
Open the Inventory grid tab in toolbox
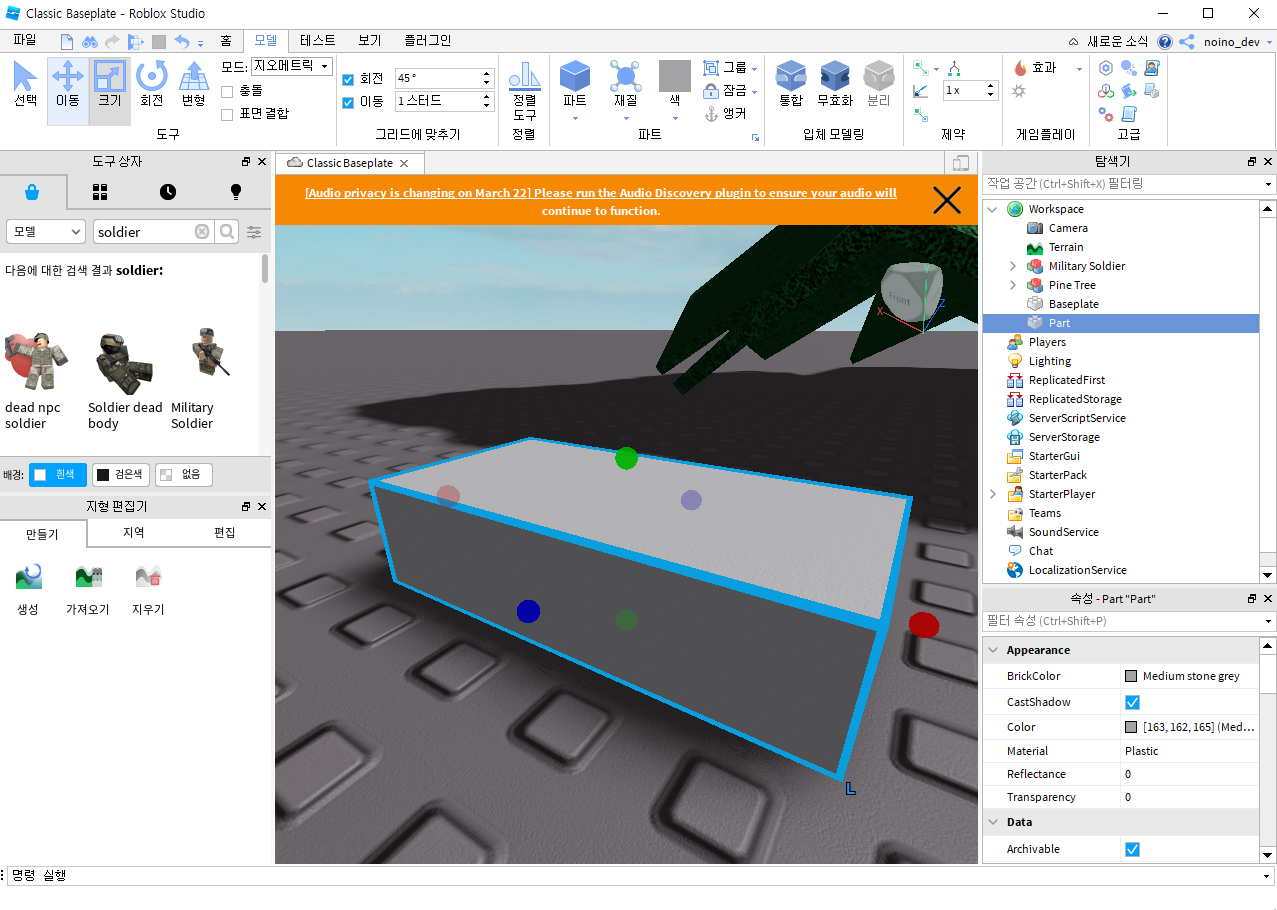click(100, 191)
